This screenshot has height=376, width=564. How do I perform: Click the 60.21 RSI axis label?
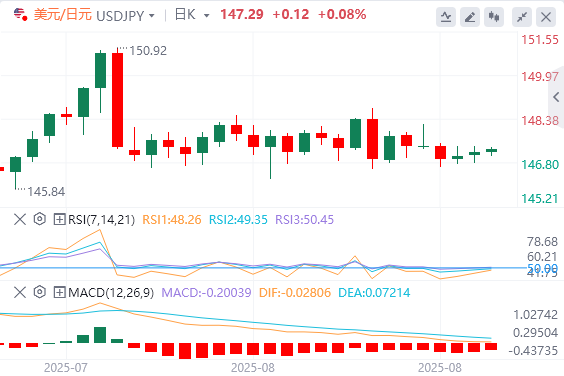tap(542, 257)
